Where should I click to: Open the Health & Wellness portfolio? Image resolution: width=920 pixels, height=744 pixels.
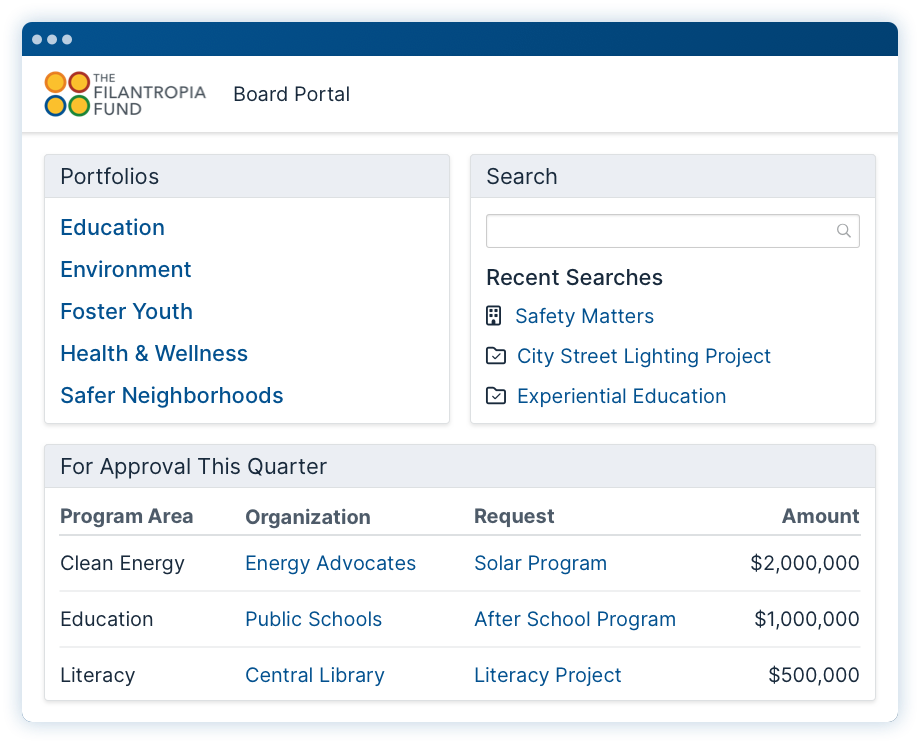click(x=154, y=353)
